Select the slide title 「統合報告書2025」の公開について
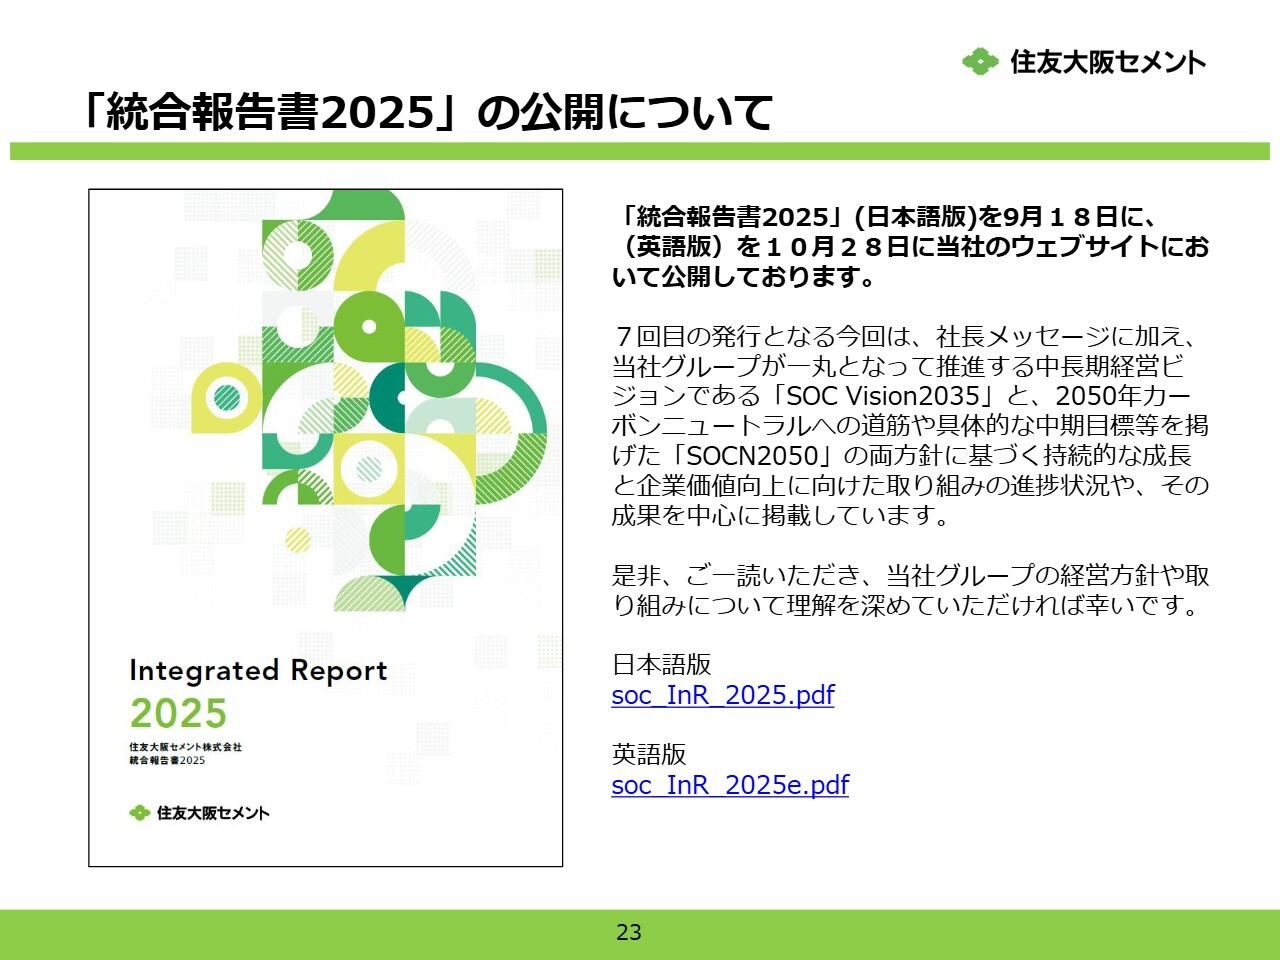This screenshot has width=1280, height=960. click(x=427, y=112)
